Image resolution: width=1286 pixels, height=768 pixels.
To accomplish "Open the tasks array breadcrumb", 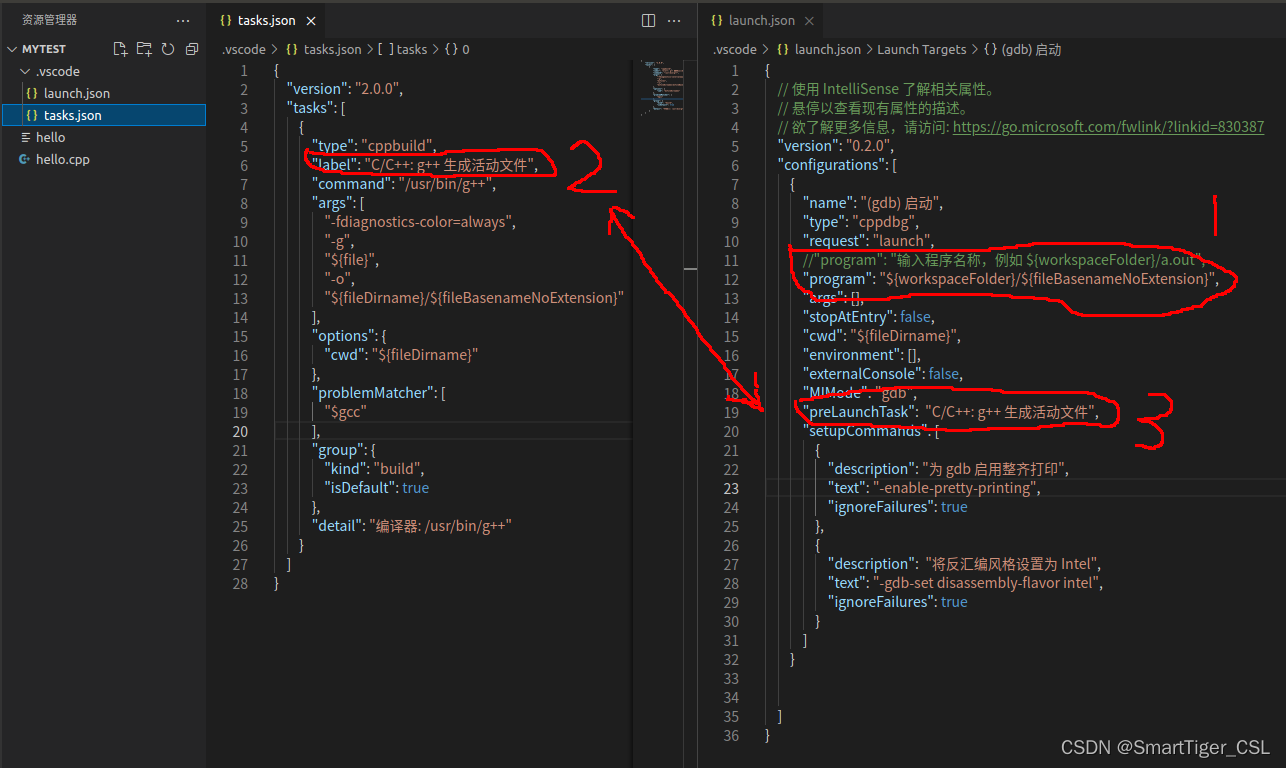I will [x=403, y=49].
